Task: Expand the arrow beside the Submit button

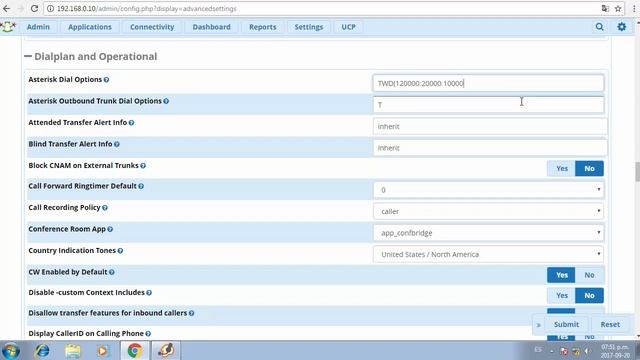Action: point(538,325)
